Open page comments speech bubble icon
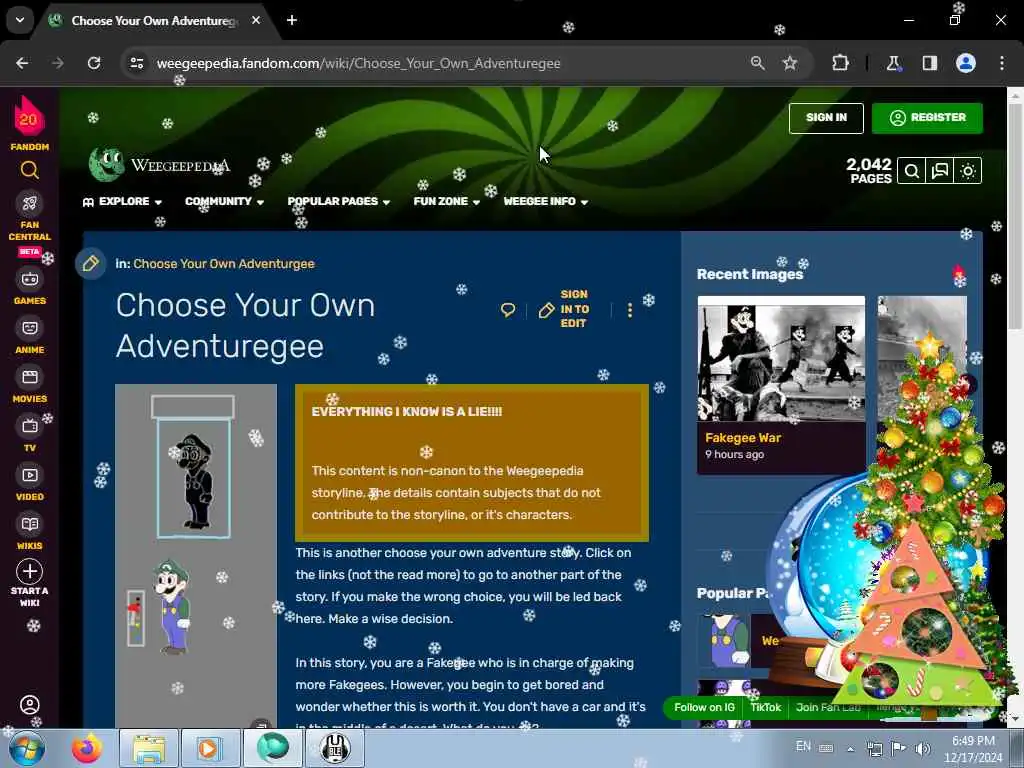1024x768 pixels. point(507,310)
